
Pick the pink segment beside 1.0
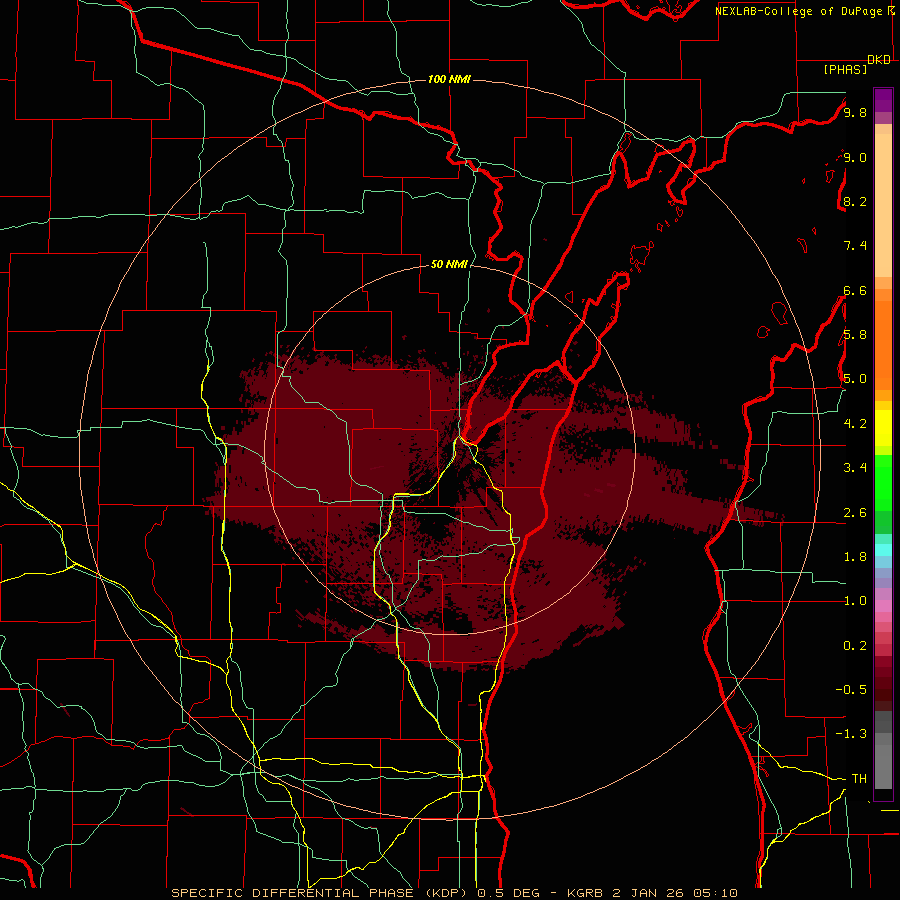[883, 606]
